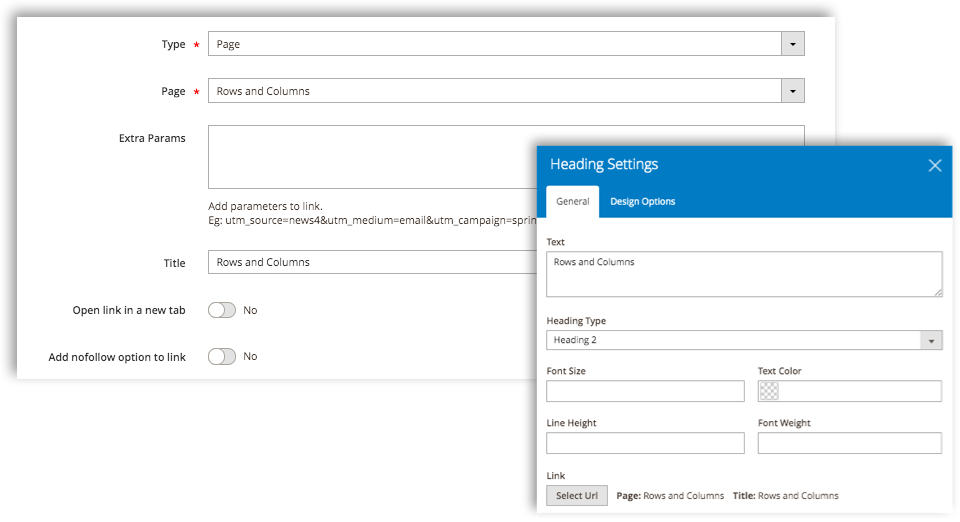960x522 pixels.
Task: Switch to the Design Options tab
Action: pyautogui.click(x=642, y=201)
